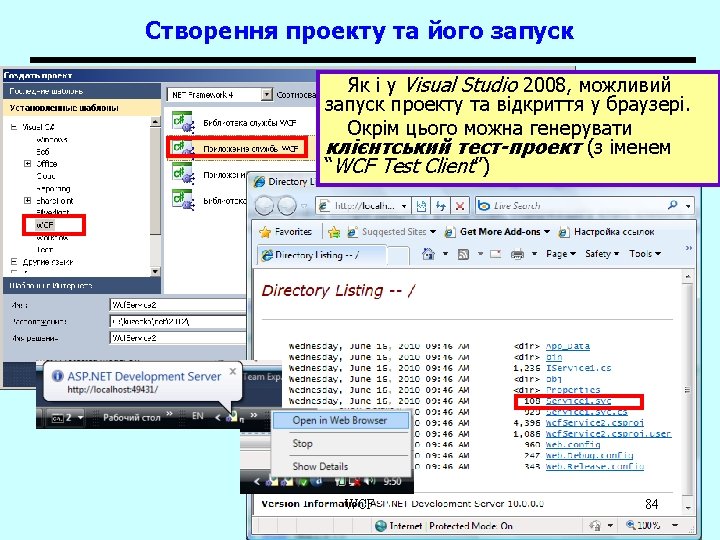Click the browser Back button
Viewport: 720px width, 540px height.
coord(264,206)
